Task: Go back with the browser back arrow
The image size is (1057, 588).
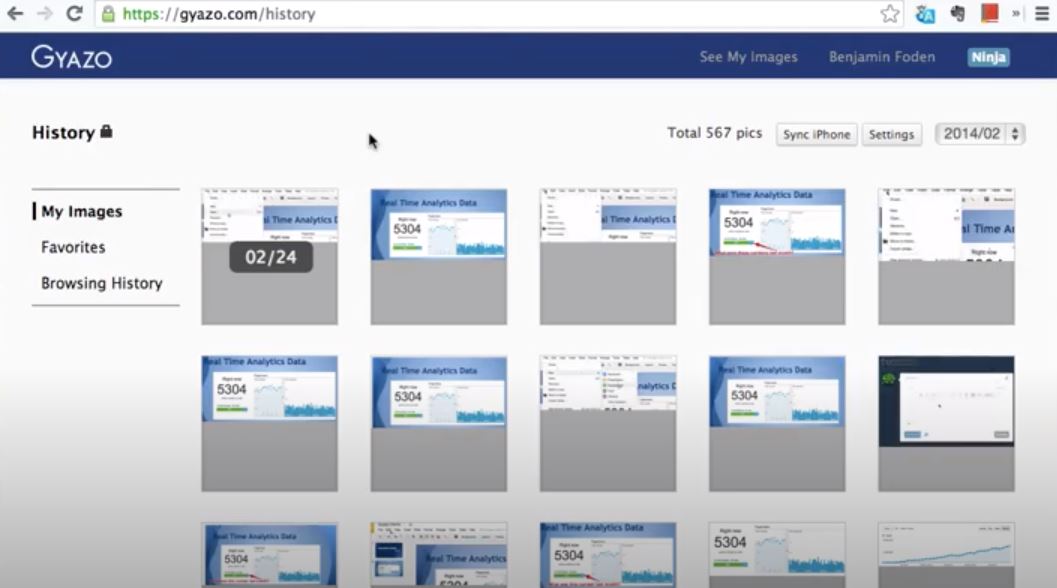Action: (15, 13)
